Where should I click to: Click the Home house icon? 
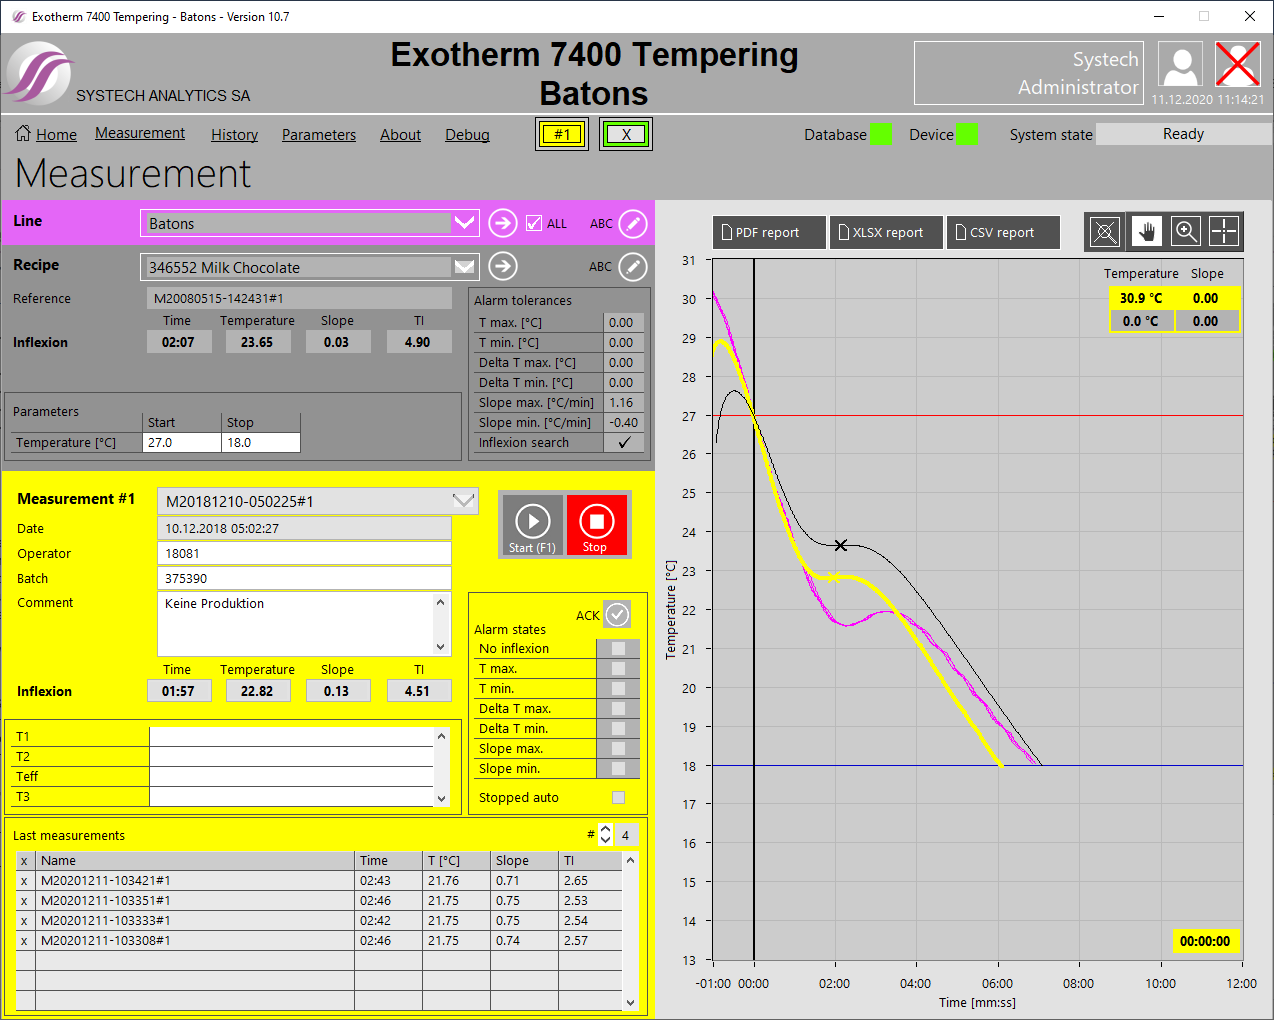23,133
